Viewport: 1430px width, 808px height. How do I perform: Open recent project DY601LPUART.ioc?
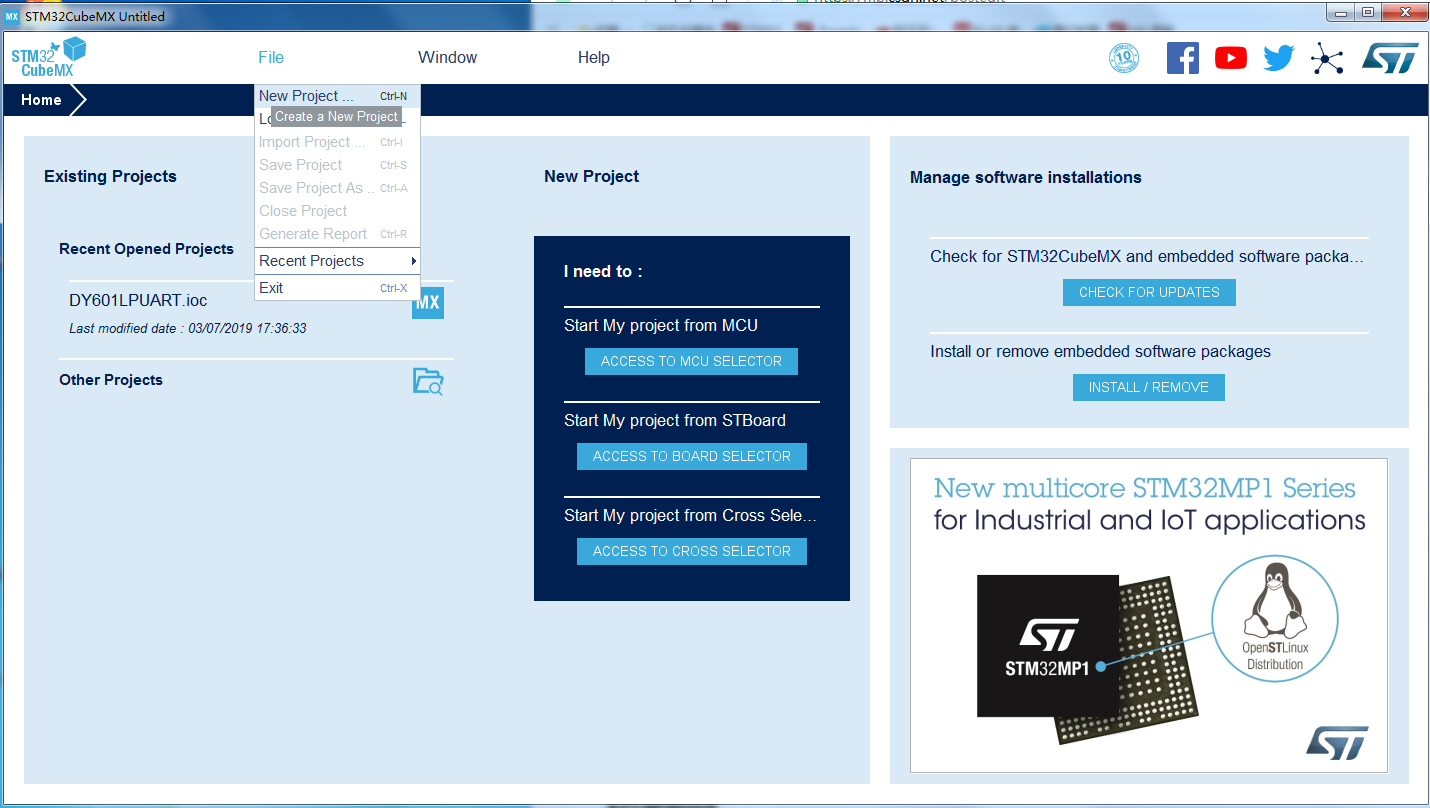[x=138, y=300]
